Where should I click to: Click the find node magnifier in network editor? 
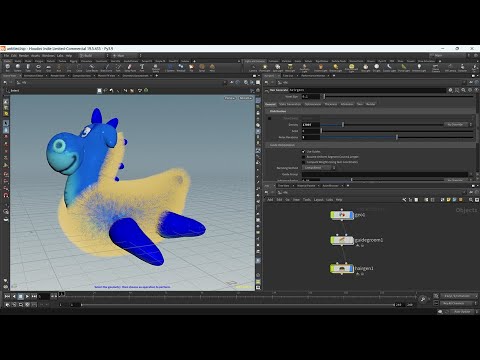pyautogui.click(x=470, y=200)
